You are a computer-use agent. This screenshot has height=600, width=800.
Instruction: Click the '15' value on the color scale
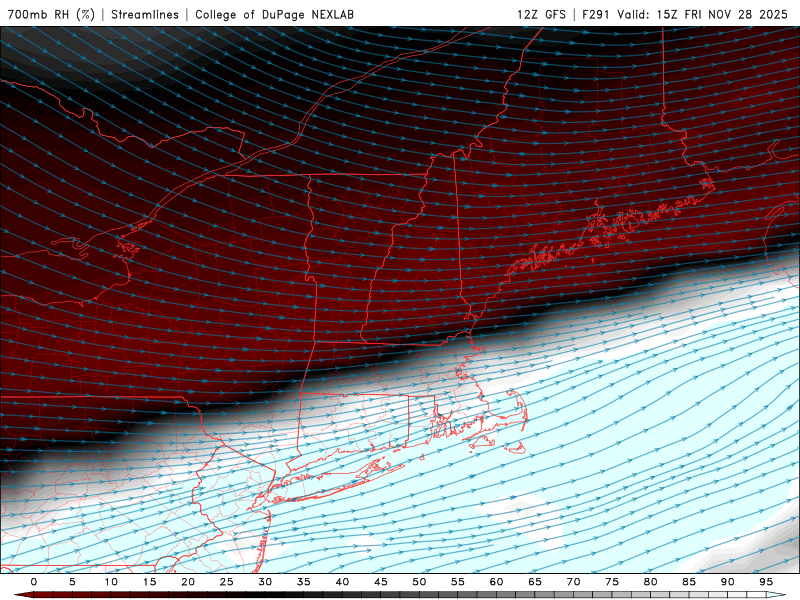pos(149,582)
